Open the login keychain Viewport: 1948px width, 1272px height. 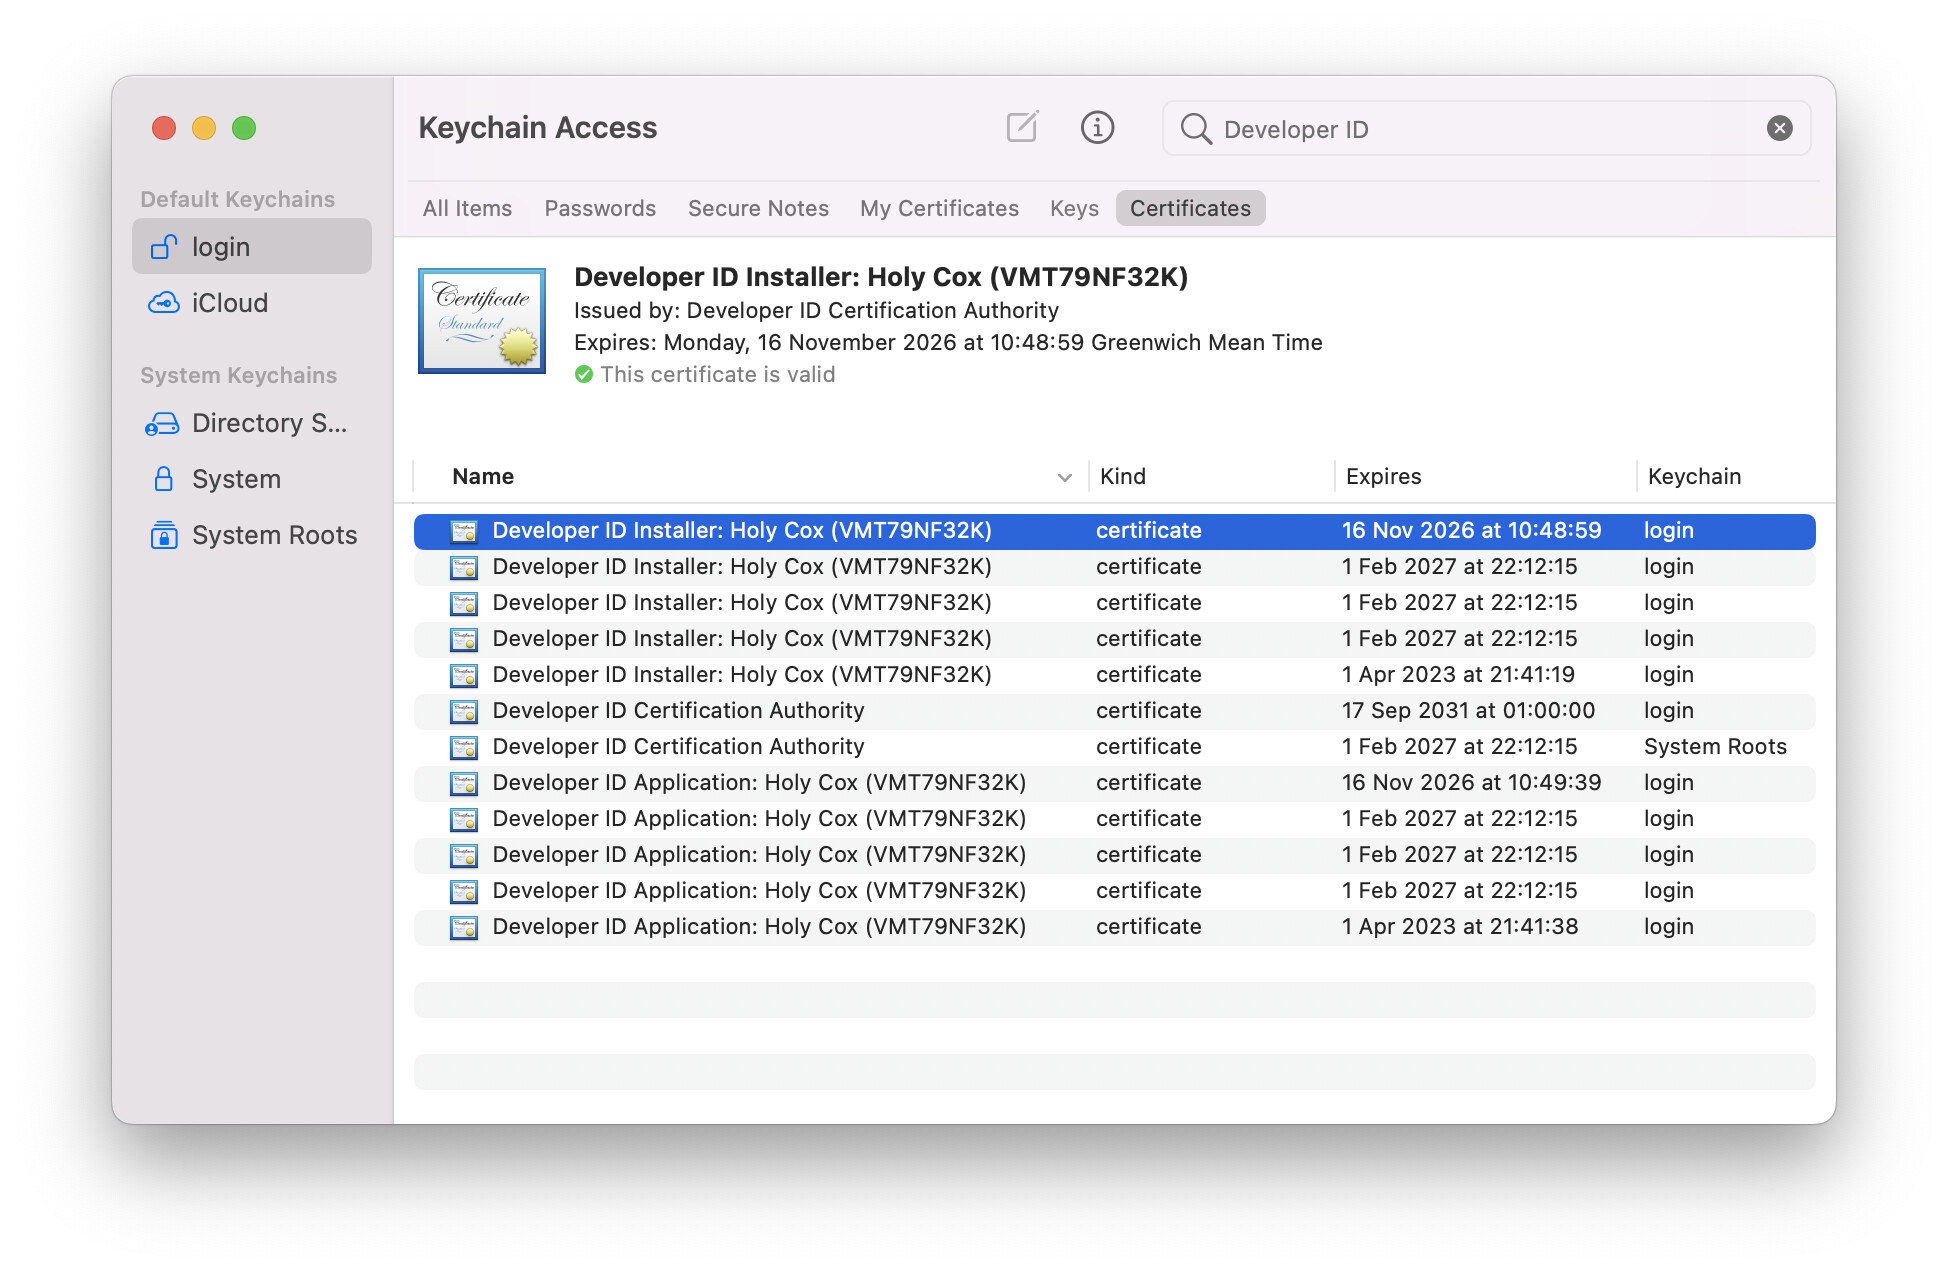click(x=252, y=246)
